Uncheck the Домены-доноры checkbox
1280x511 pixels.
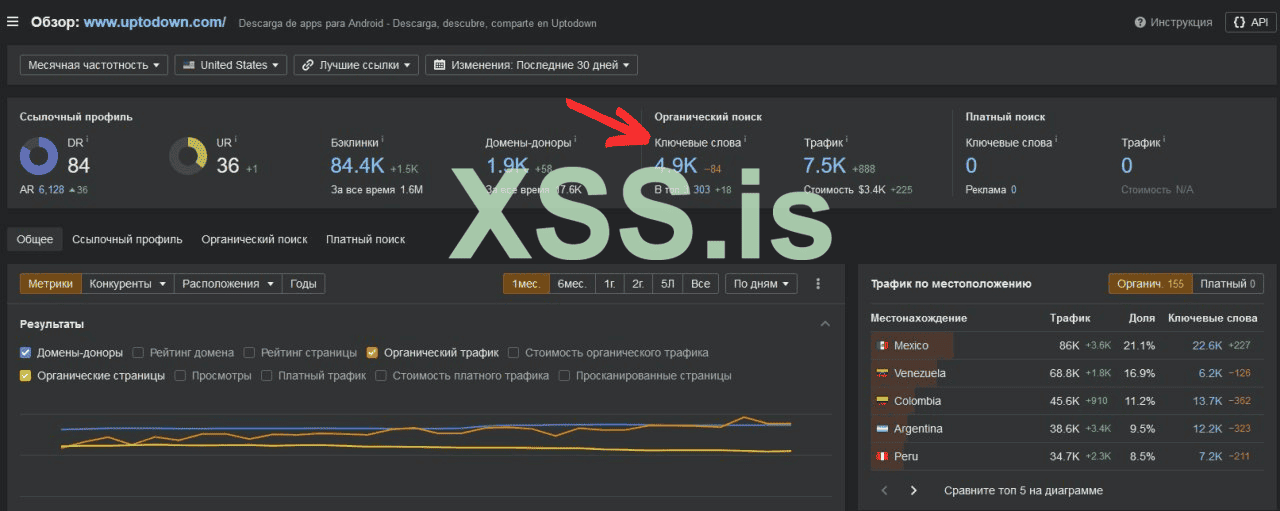pyautogui.click(x=26, y=353)
